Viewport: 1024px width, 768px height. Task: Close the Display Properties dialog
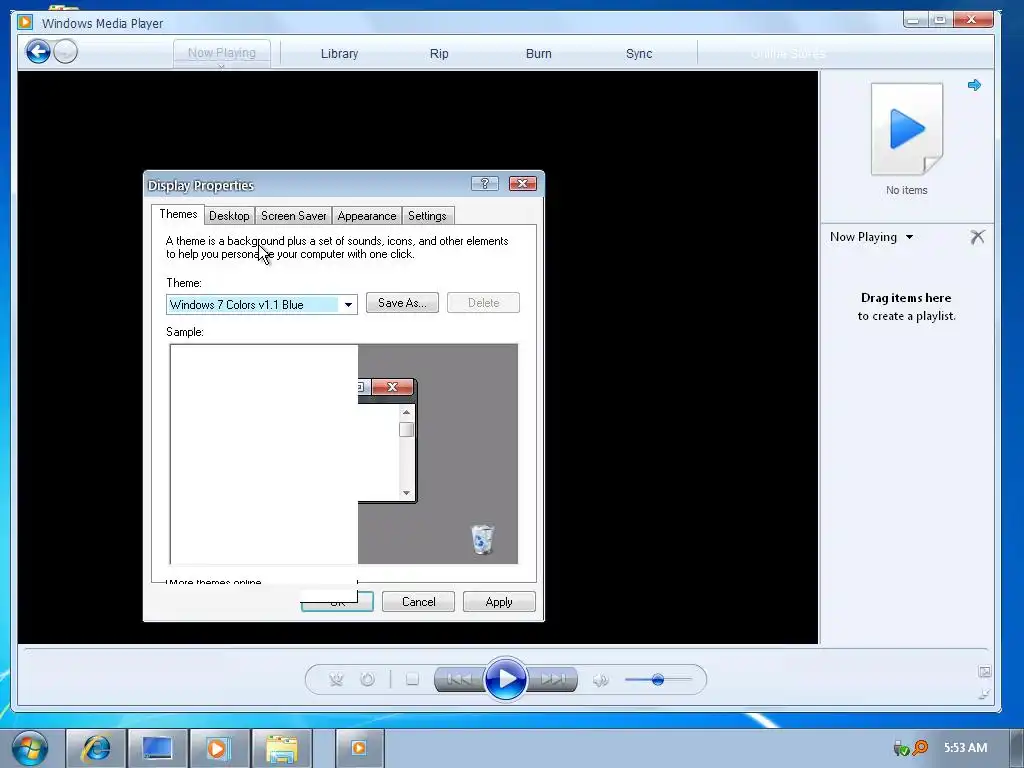click(x=522, y=184)
